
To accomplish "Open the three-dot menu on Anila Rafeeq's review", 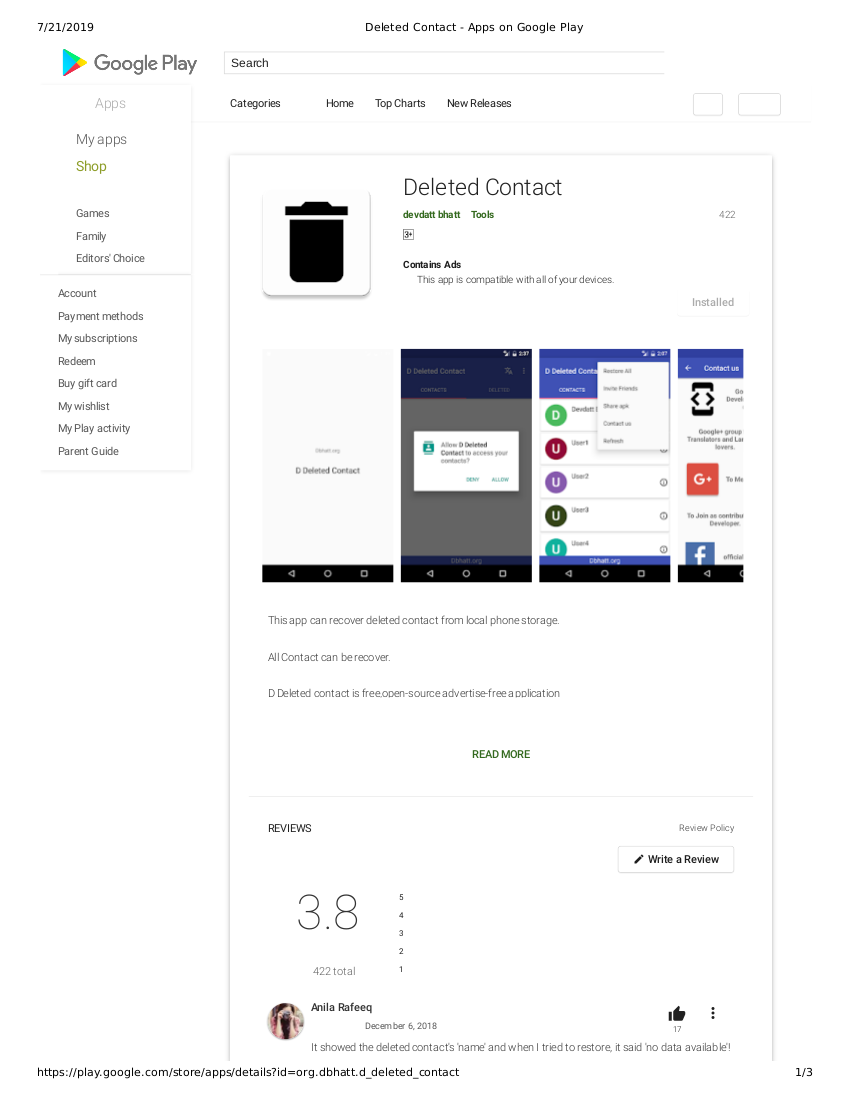I will coord(712,1013).
